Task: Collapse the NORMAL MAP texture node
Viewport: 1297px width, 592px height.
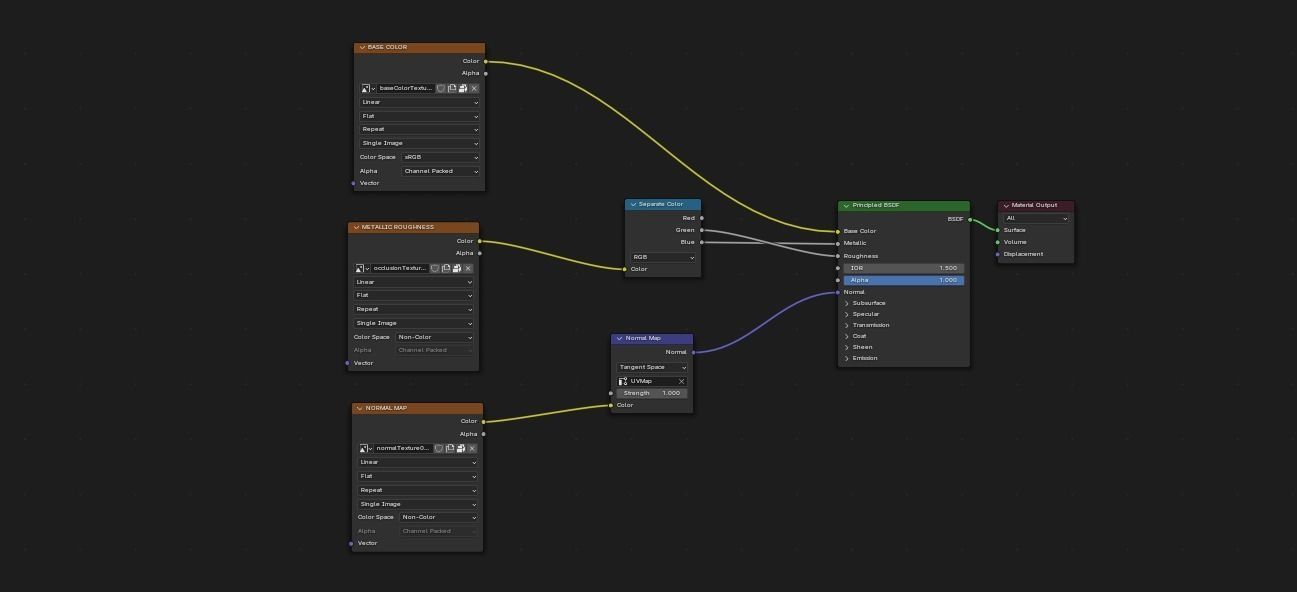Action: (360, 408)
